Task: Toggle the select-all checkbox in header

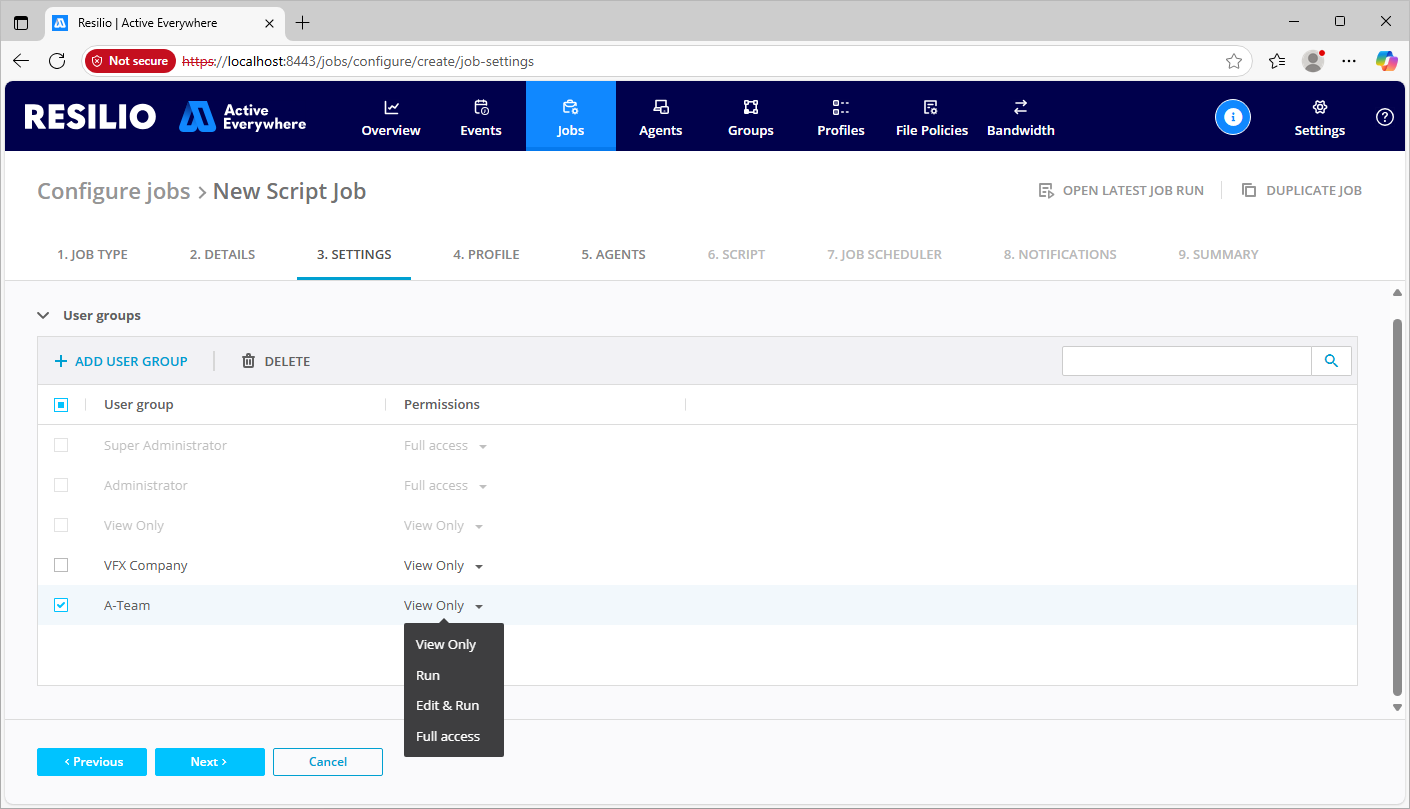Action: (x=61, y=405)
